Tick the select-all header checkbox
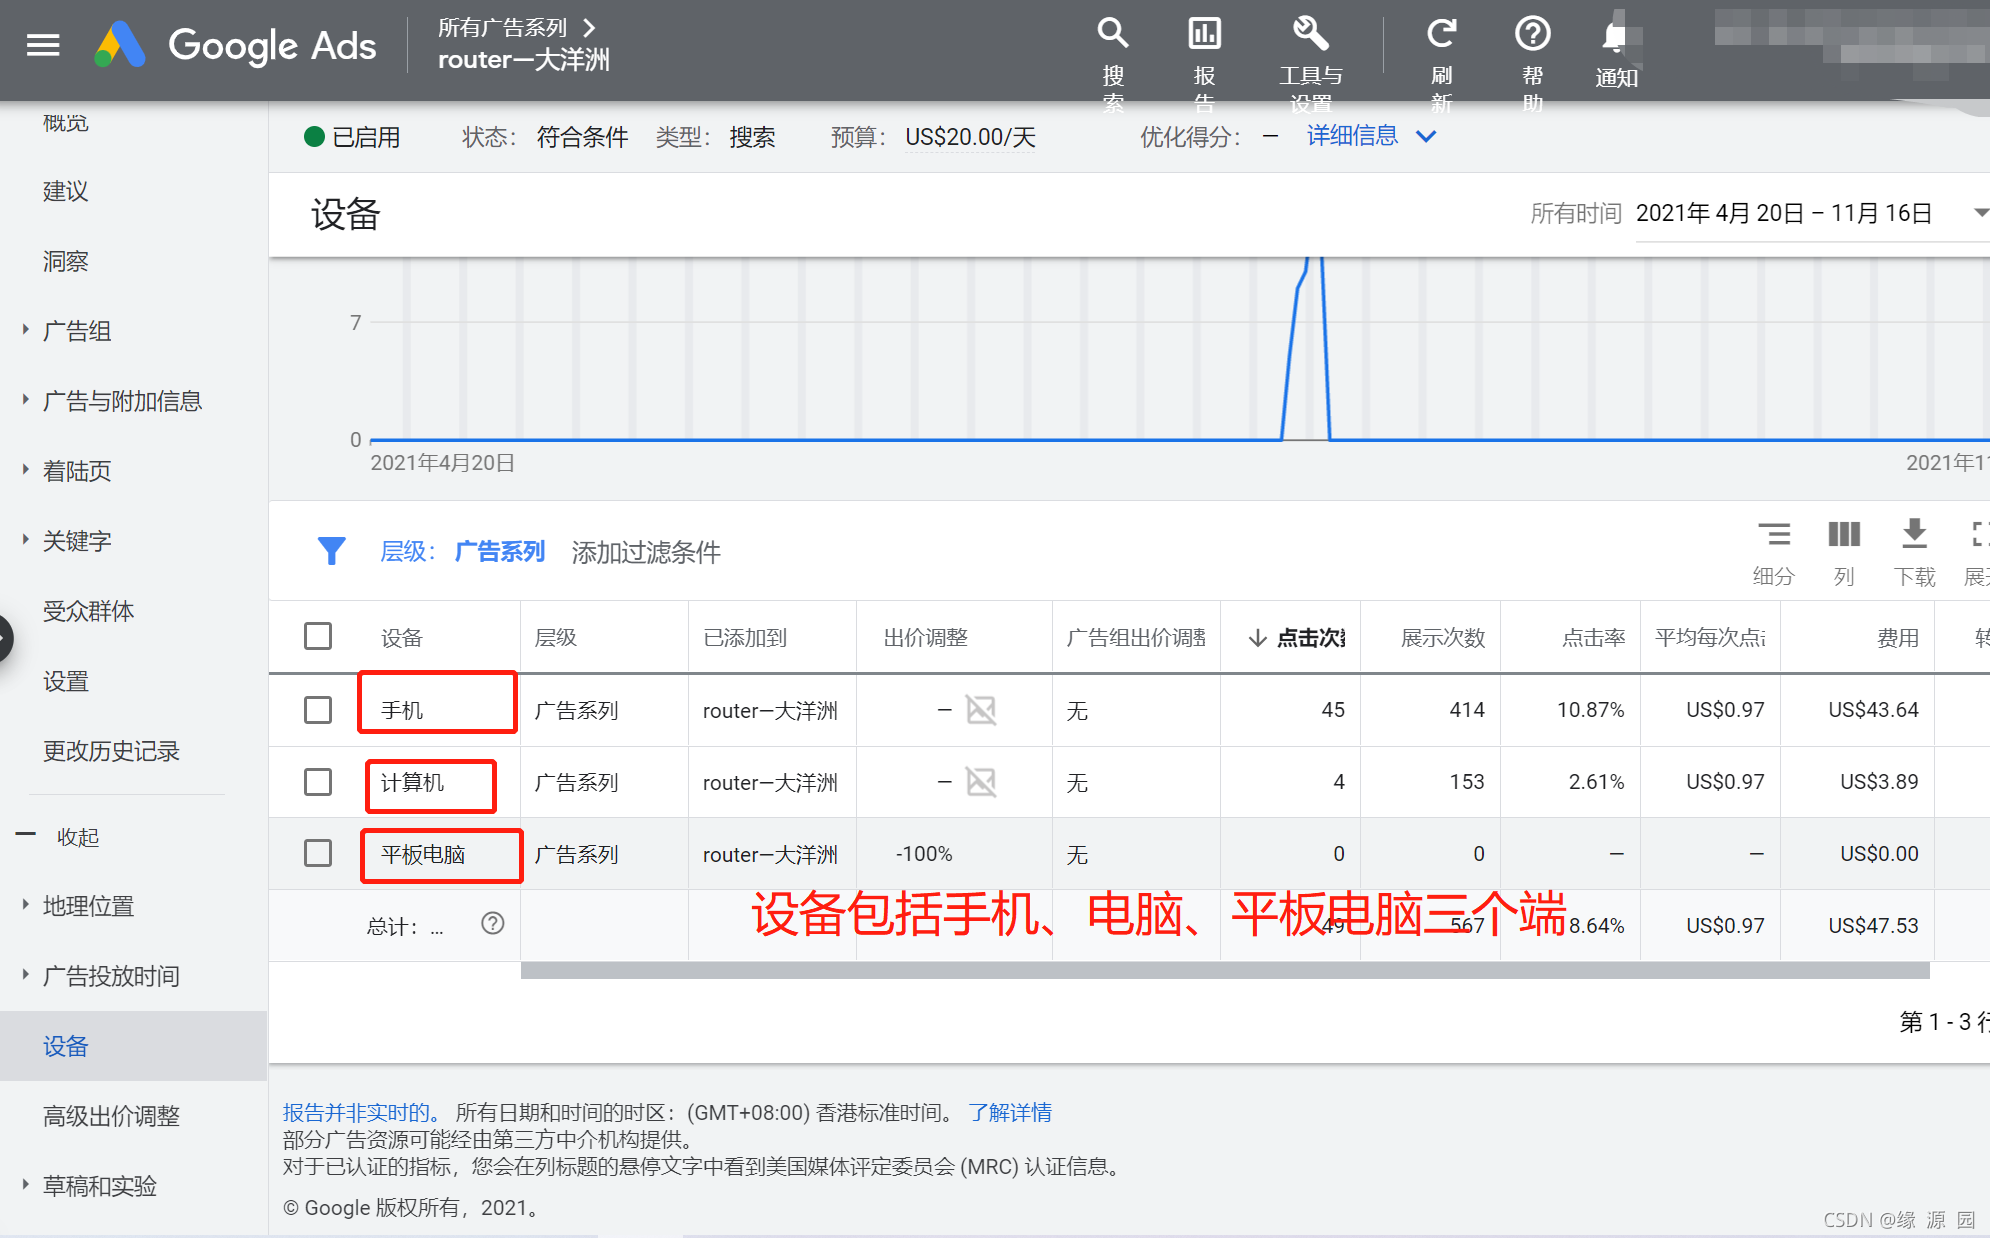Image resolution: width=1990 pixels, height=1238 pixels. (x=318, y=636)
